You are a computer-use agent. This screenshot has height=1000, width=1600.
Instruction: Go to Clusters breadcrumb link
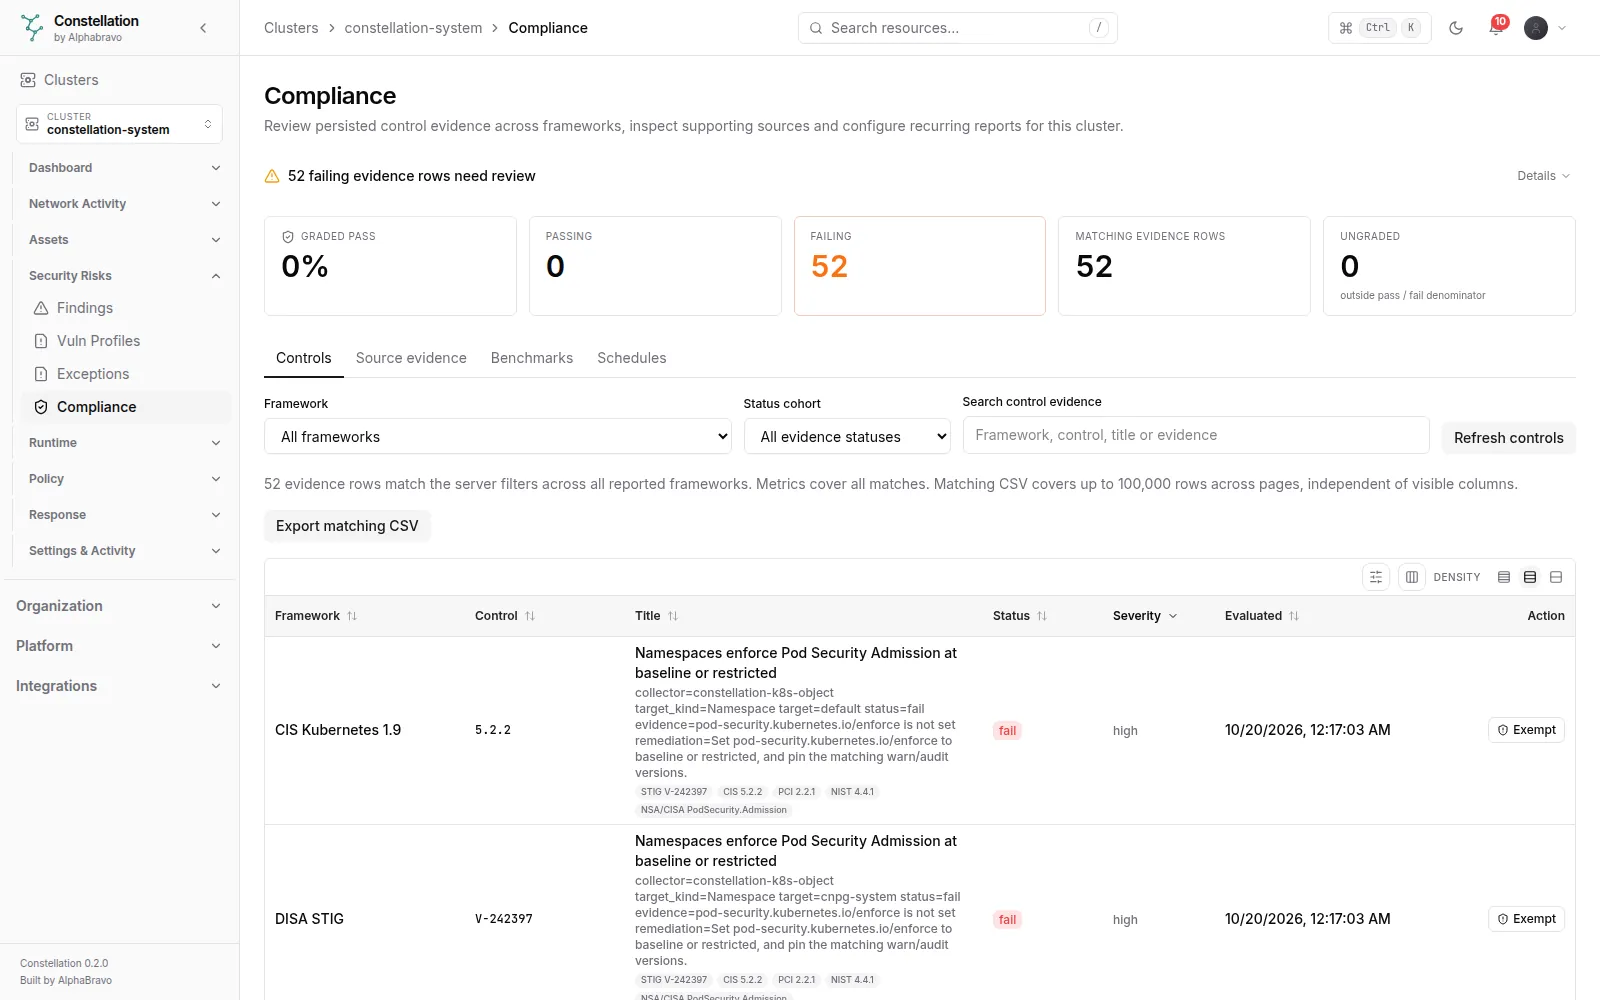coord(291,28)
